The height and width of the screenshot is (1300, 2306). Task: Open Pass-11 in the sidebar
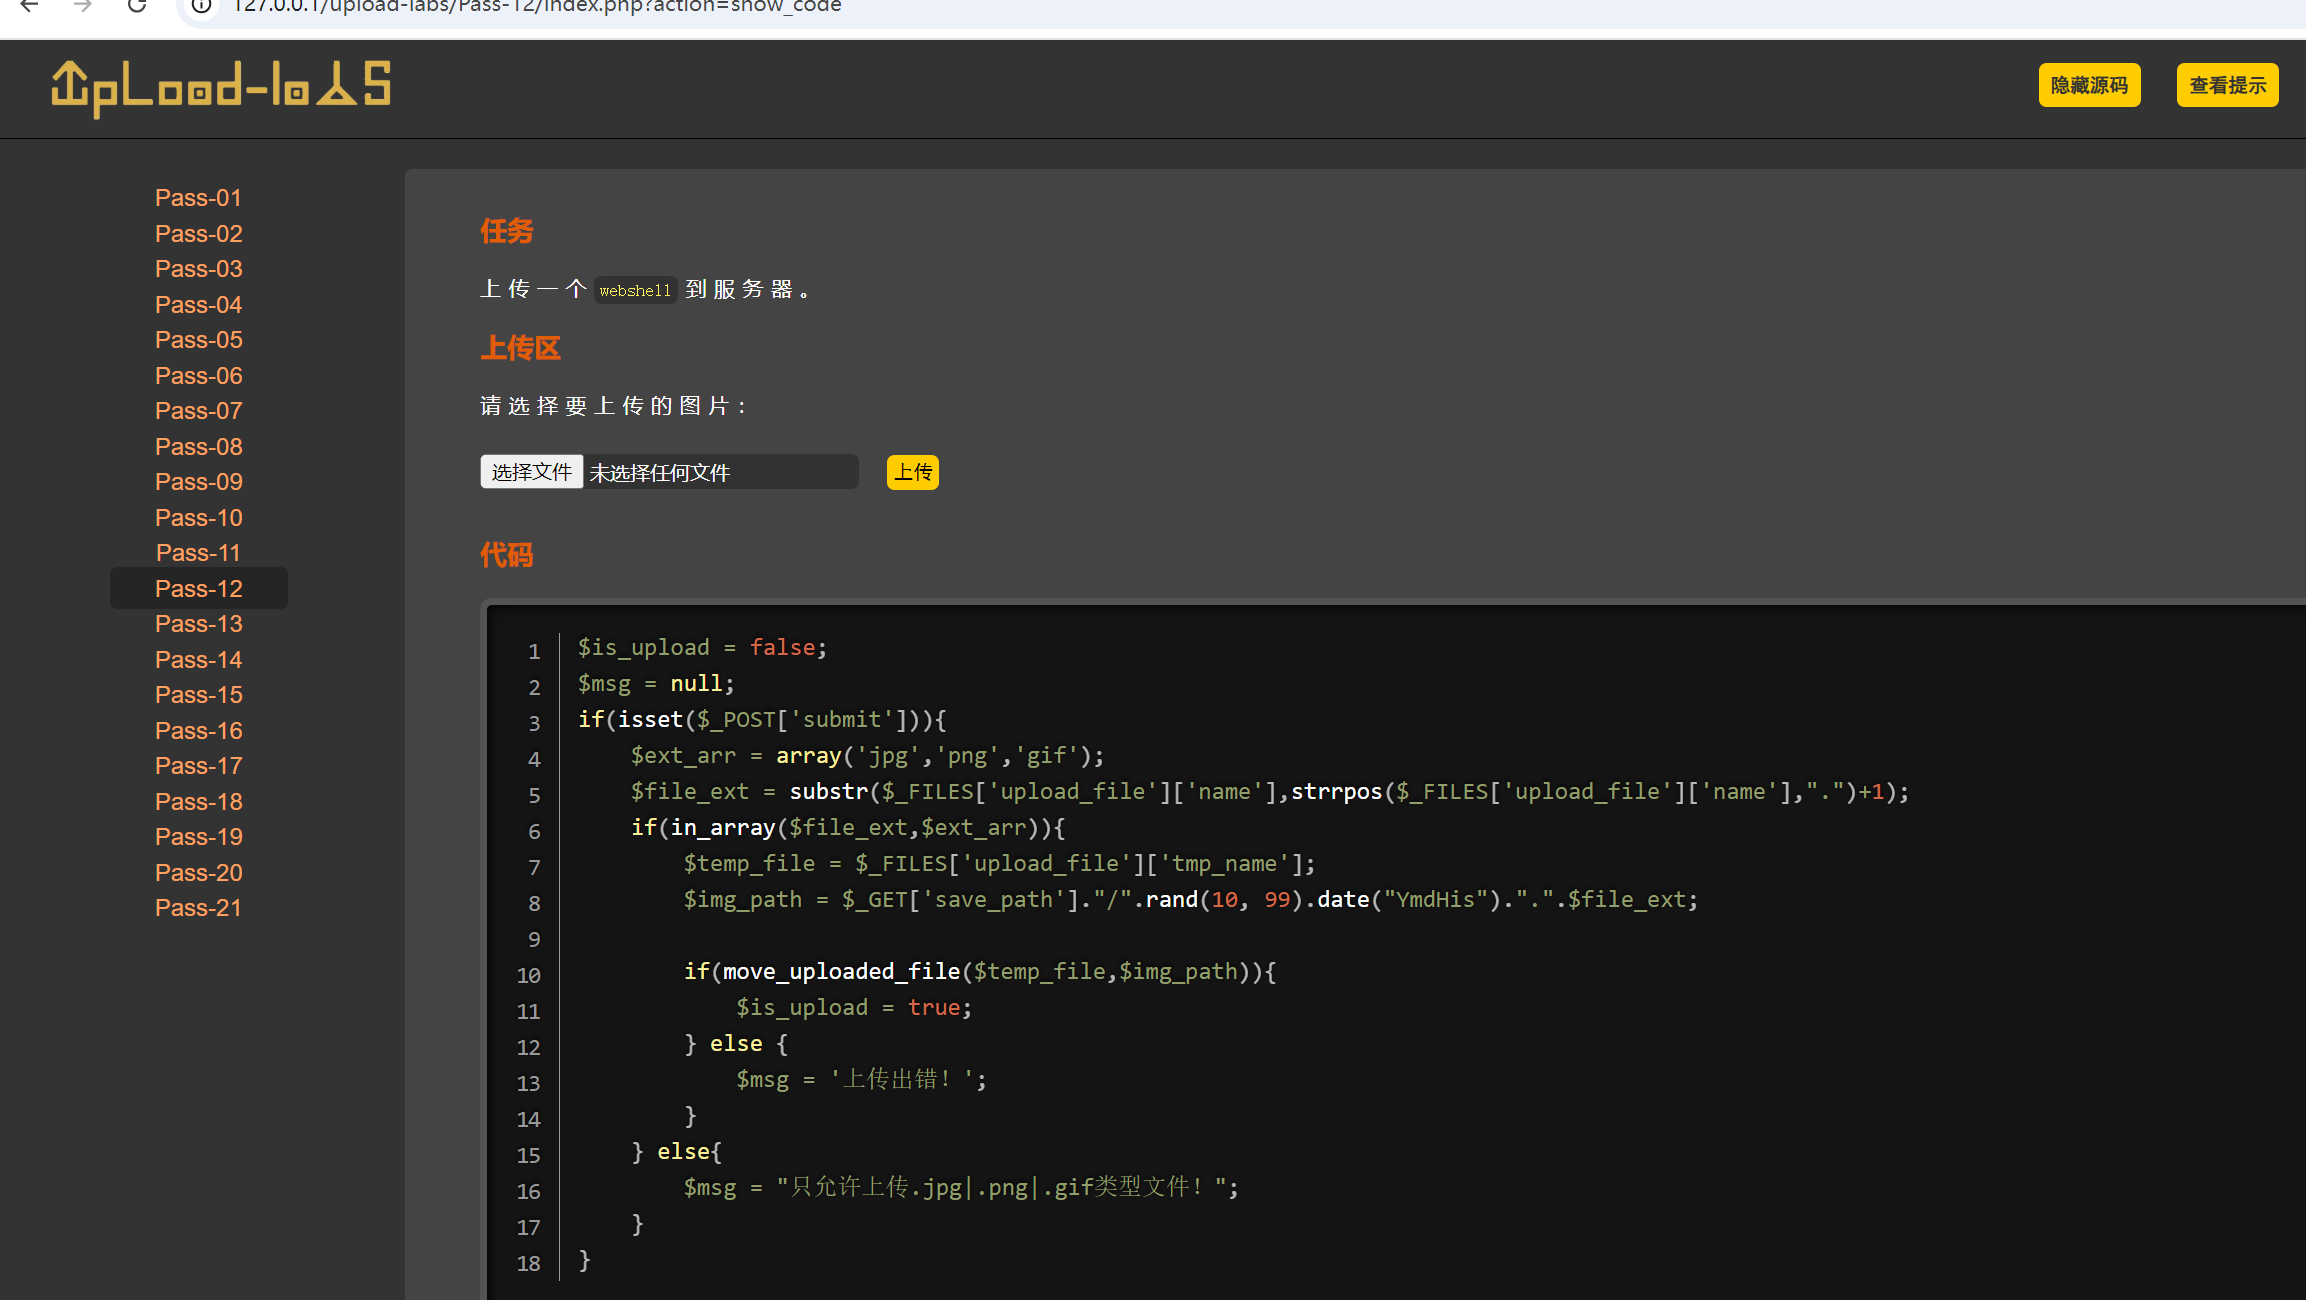click(198, 553)
